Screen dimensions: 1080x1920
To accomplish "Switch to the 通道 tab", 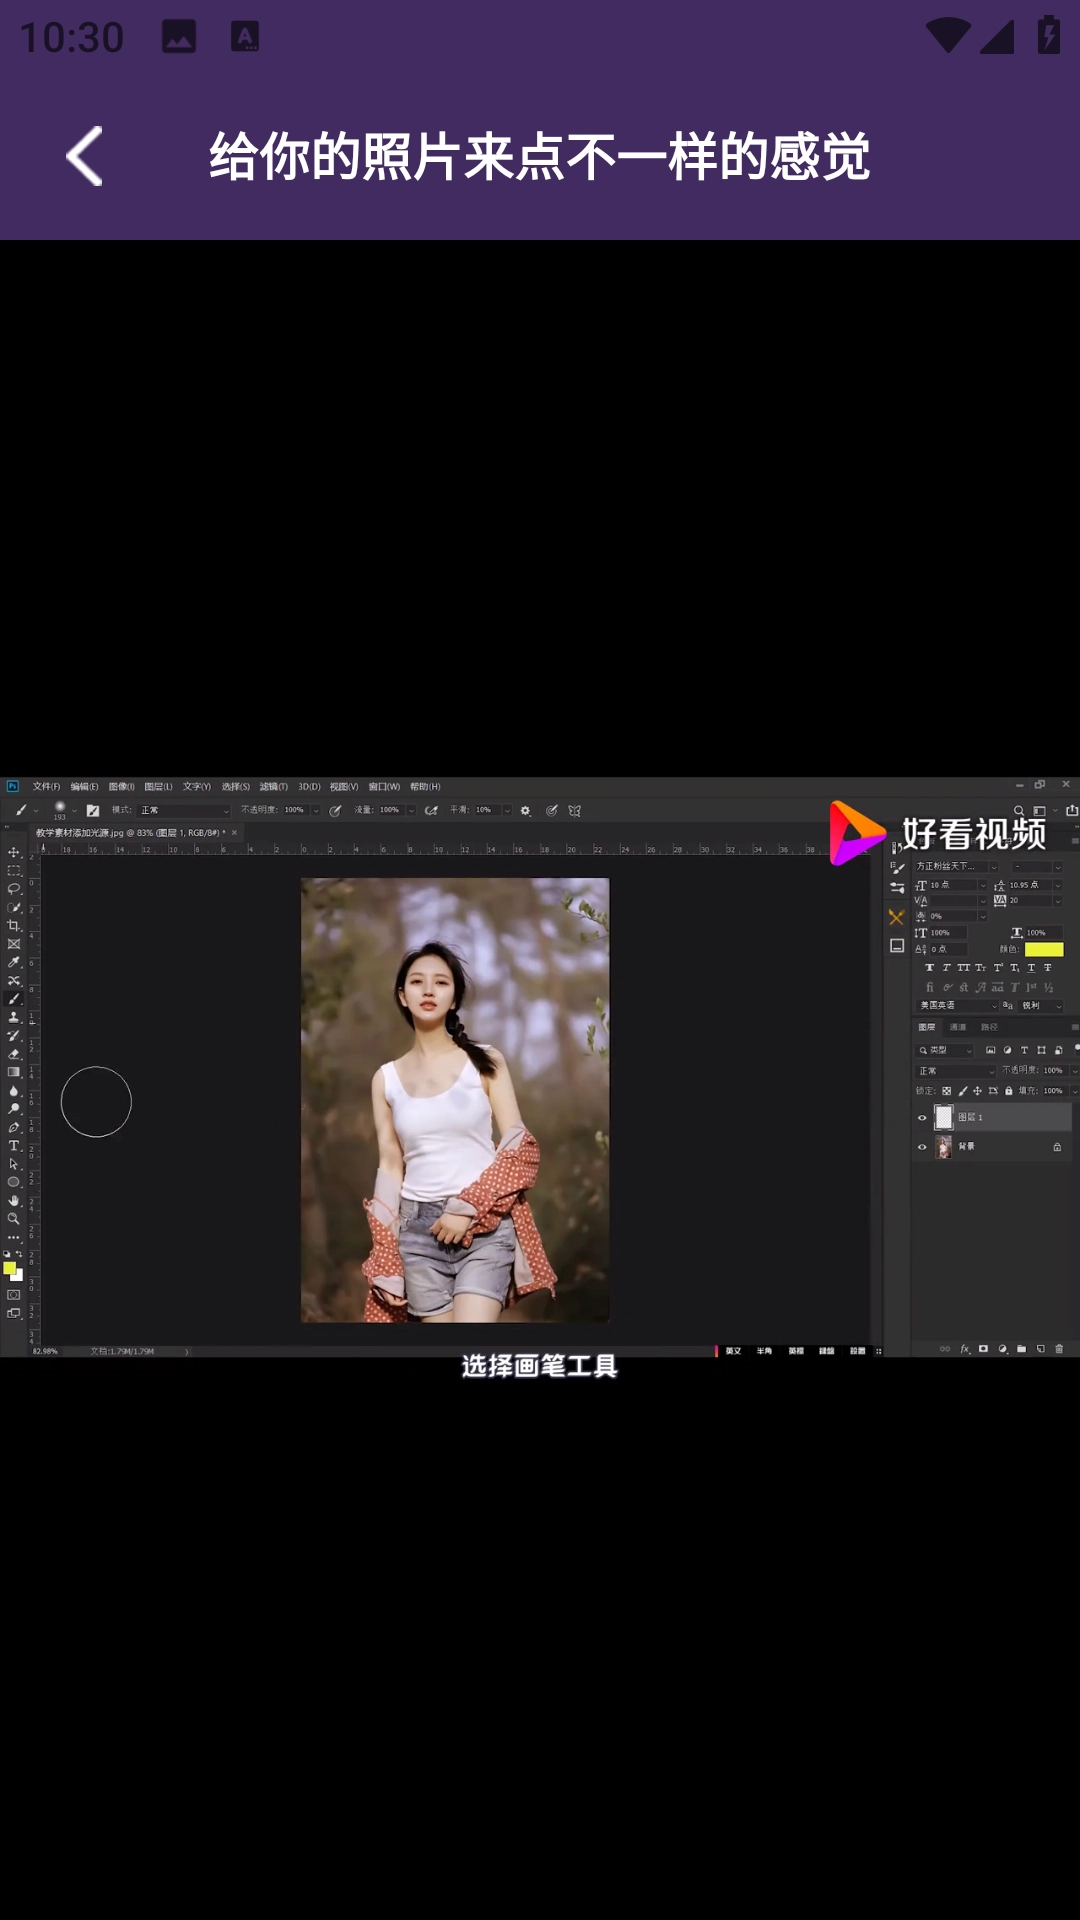I will coord(958,1027).
